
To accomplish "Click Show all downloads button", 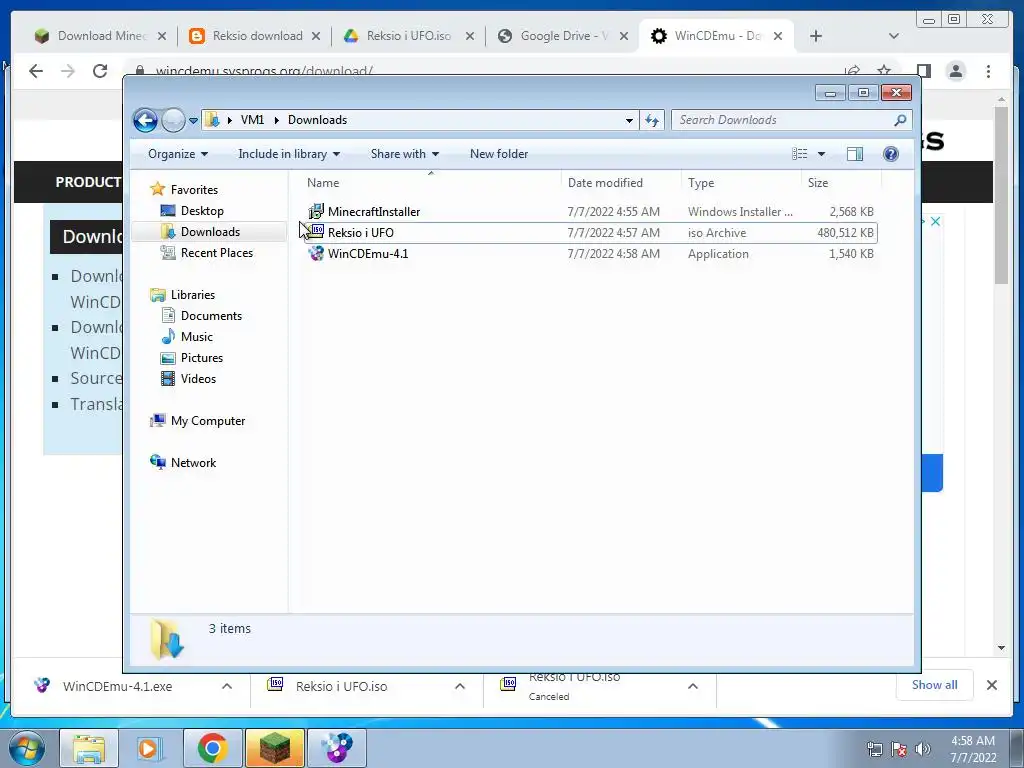I will [x=935, y=684].
